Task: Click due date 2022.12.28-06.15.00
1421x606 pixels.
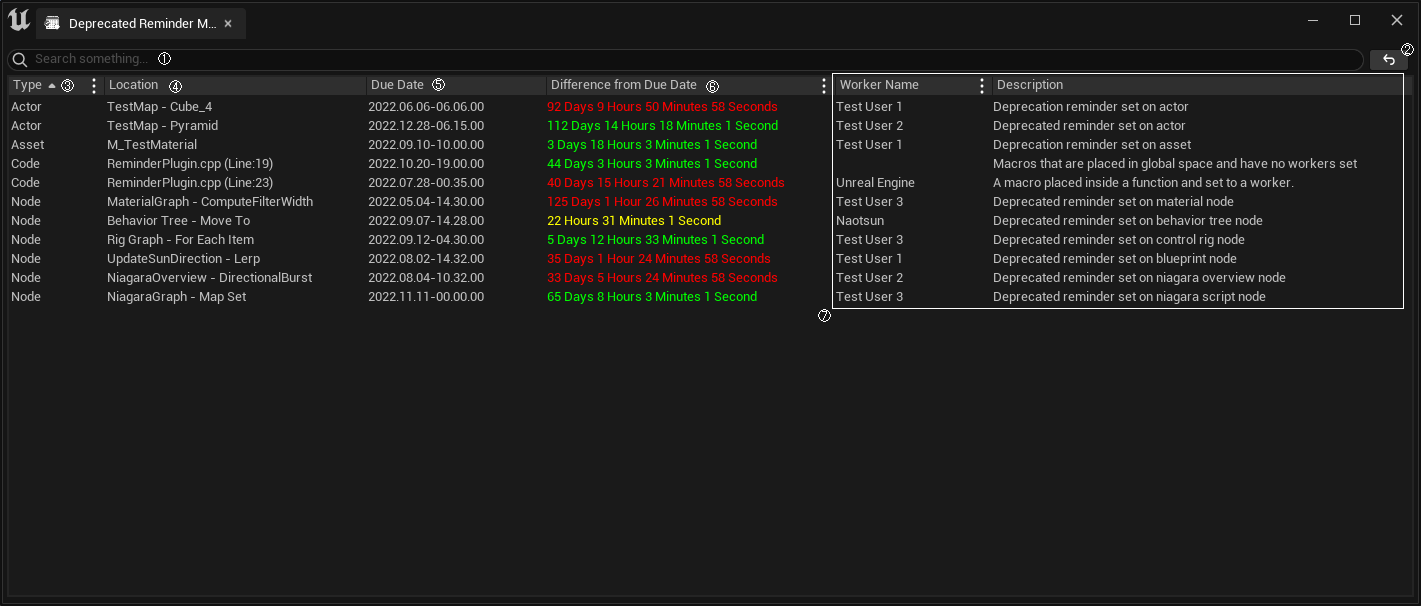Action: tap(426, 126)
